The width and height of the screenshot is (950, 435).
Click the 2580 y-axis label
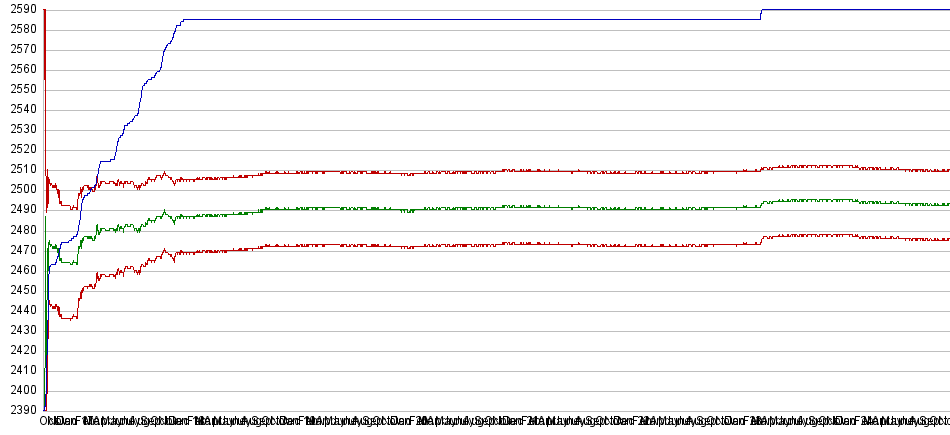pos(22,29)
